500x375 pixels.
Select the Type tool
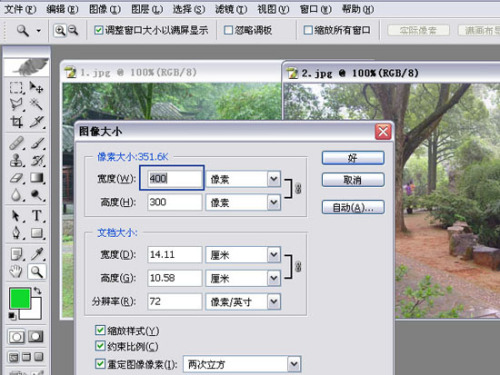(36, 216)
